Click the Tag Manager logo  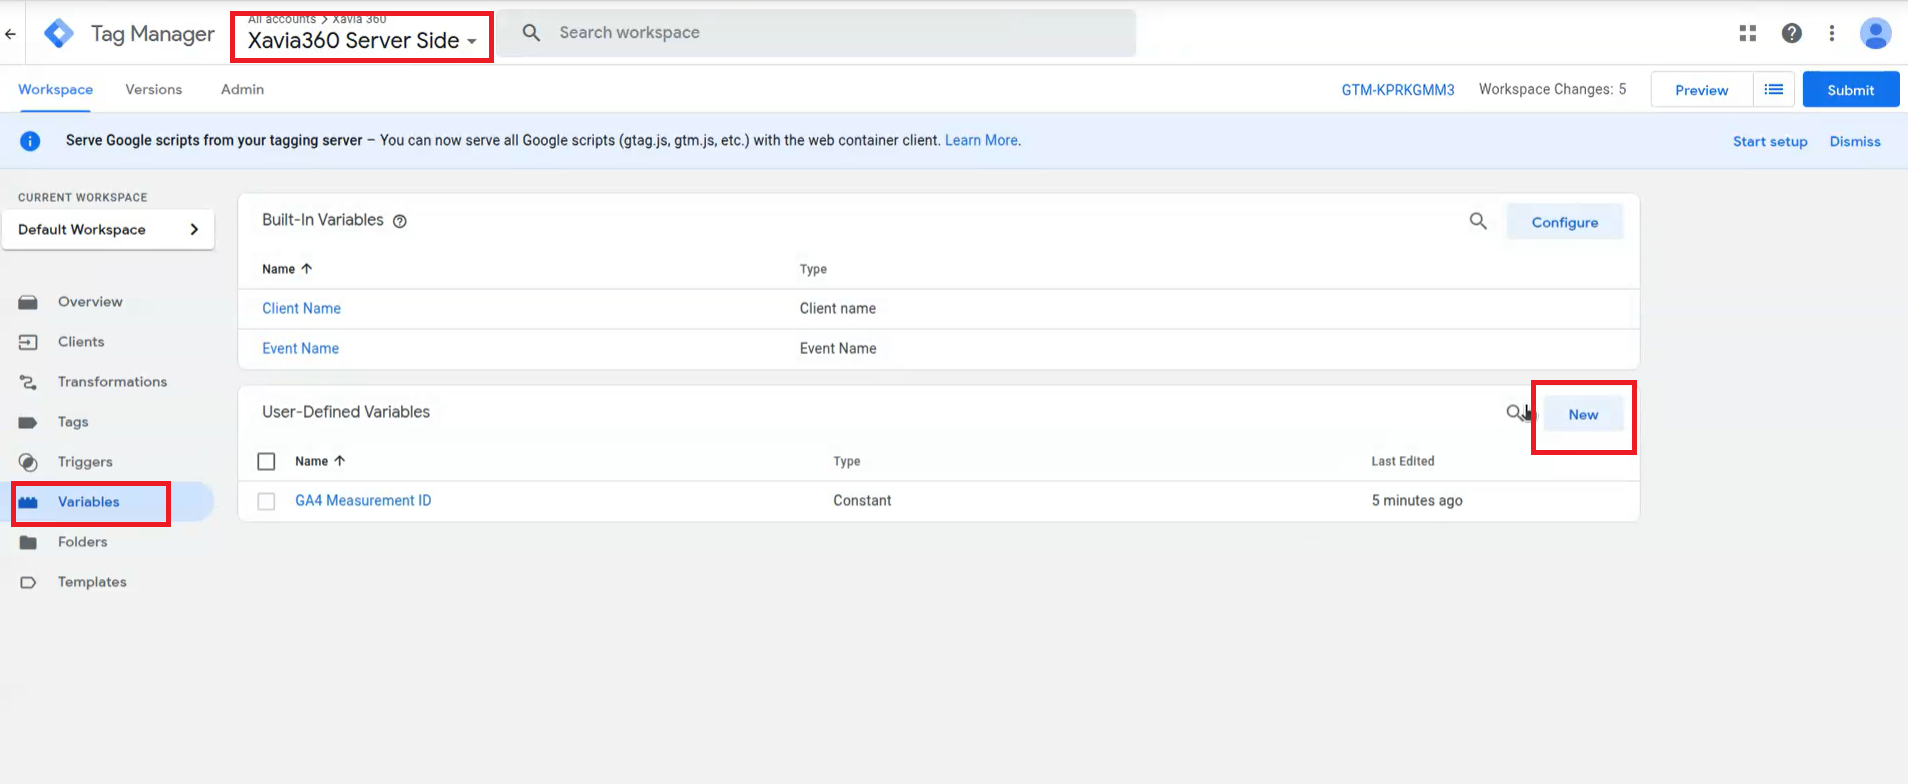tap(59, 34)
